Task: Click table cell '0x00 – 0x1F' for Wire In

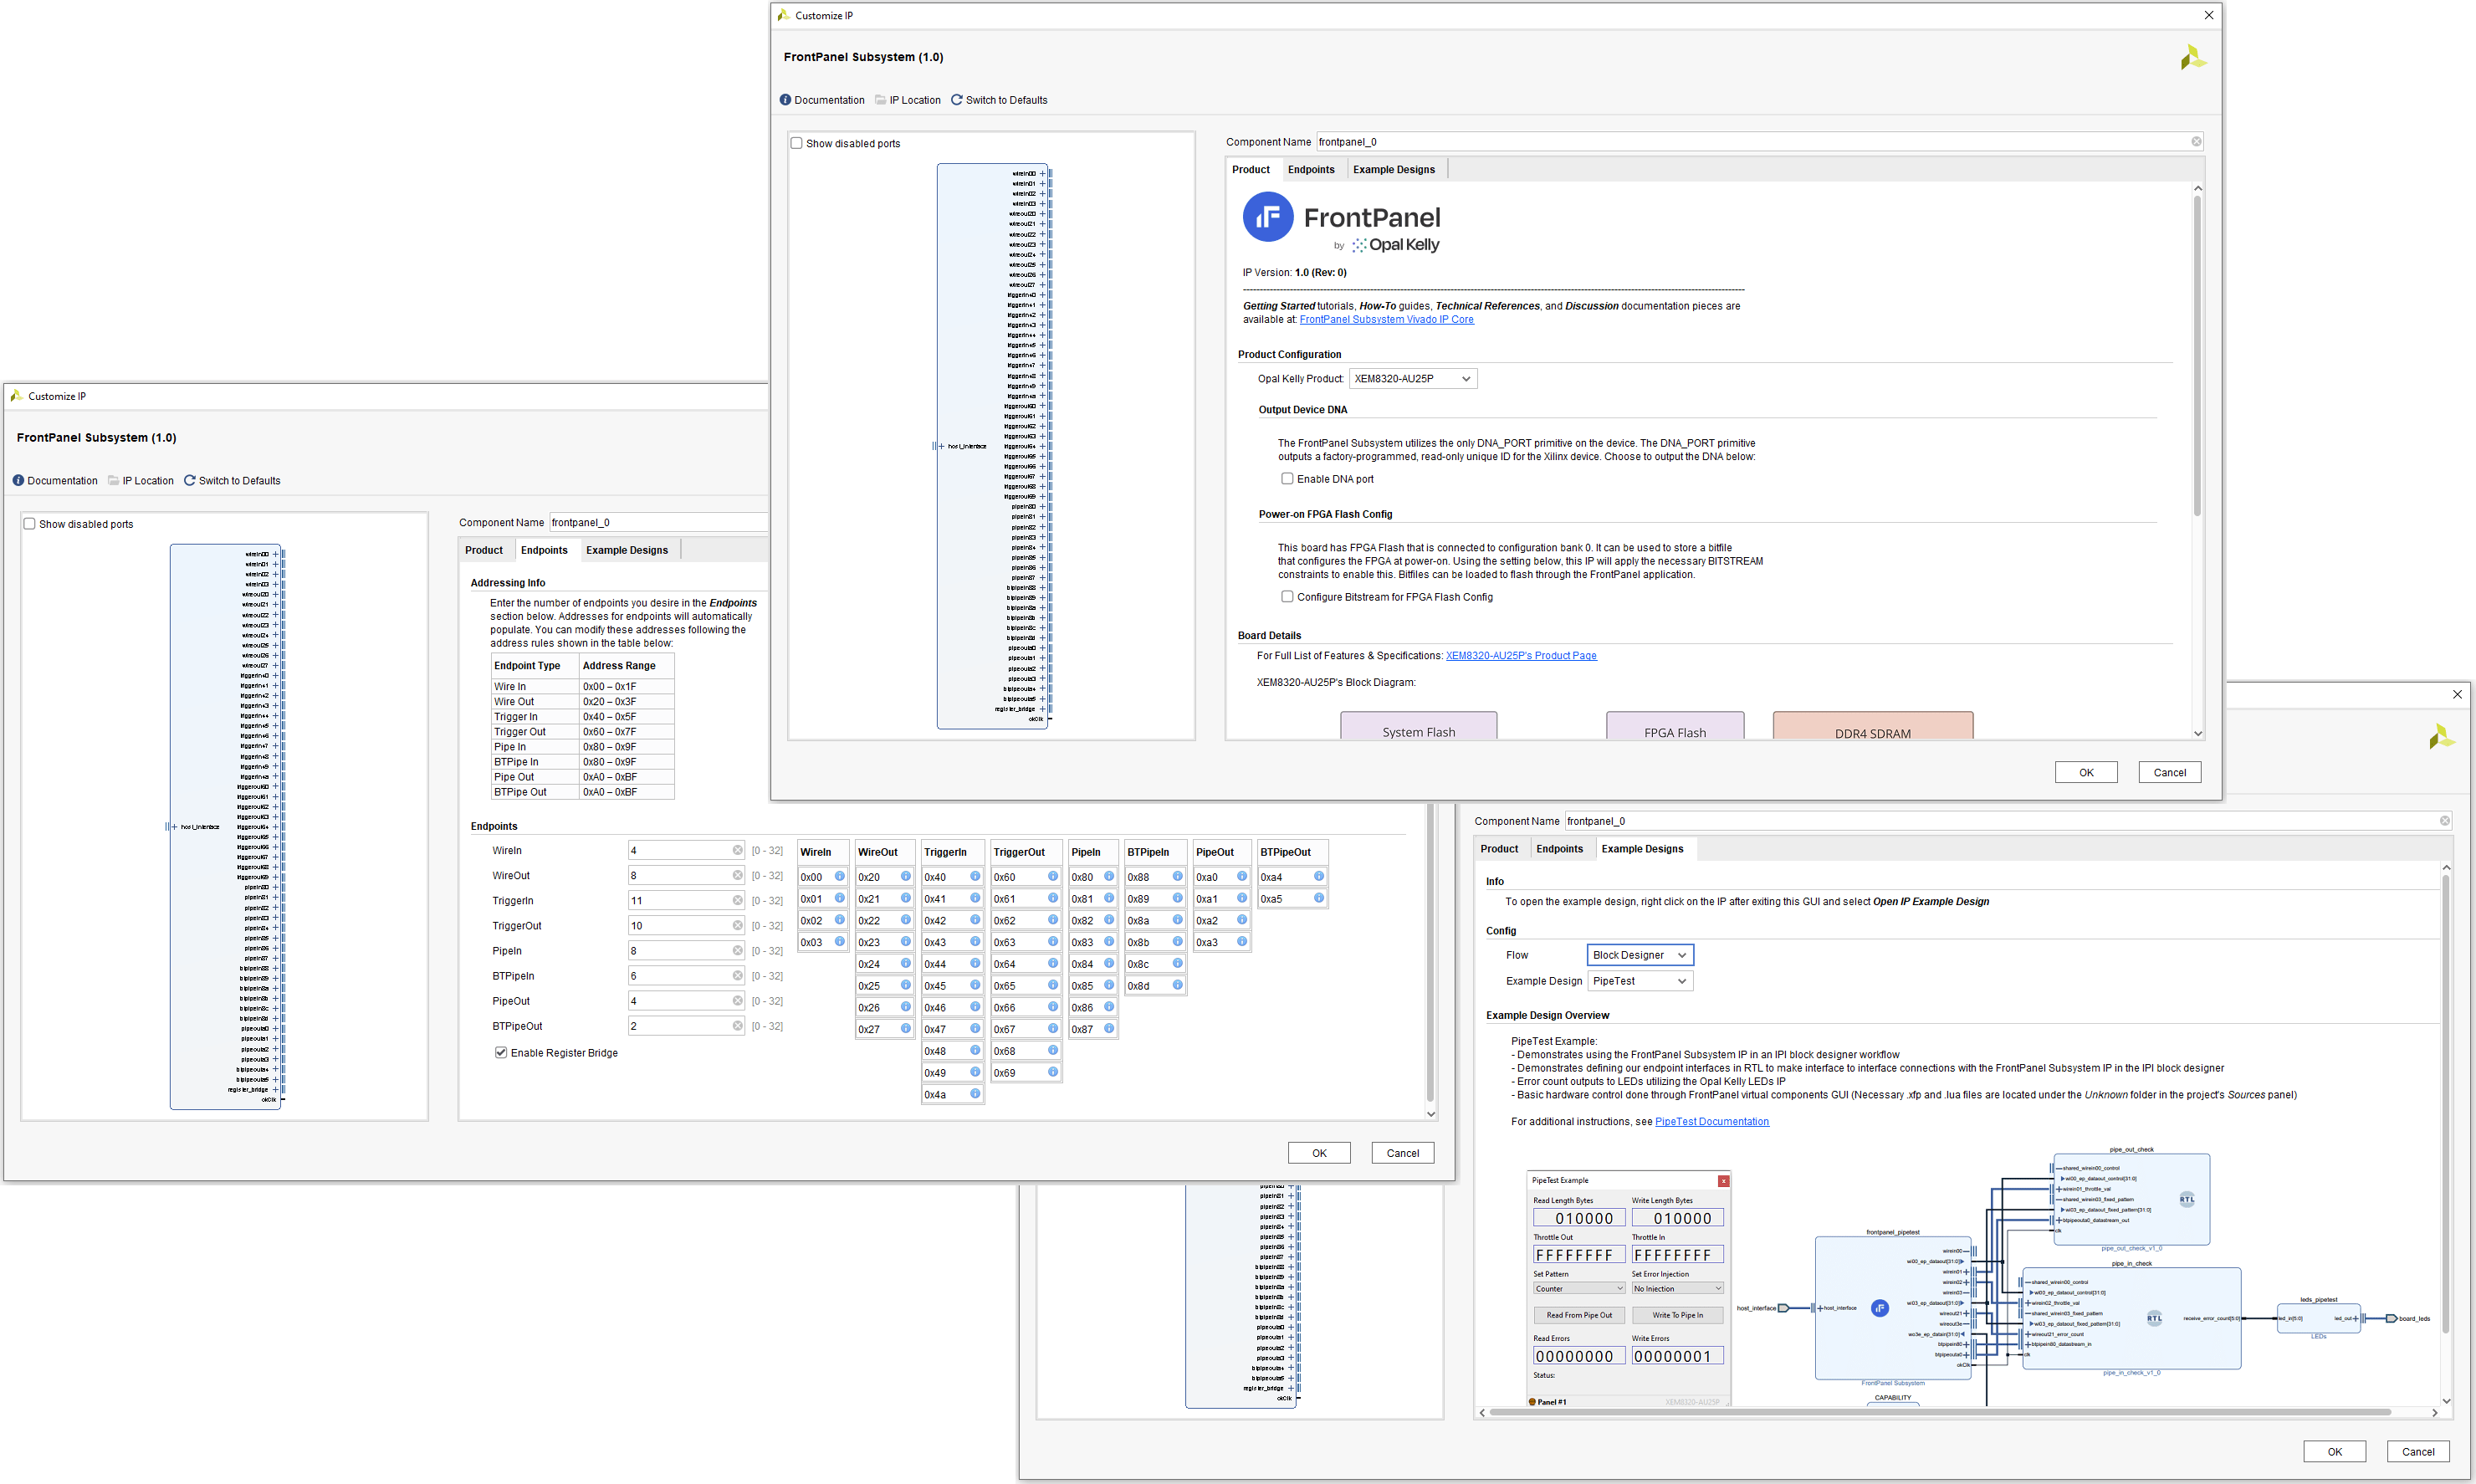Action: pyautogui.click(x=626, y=687)
